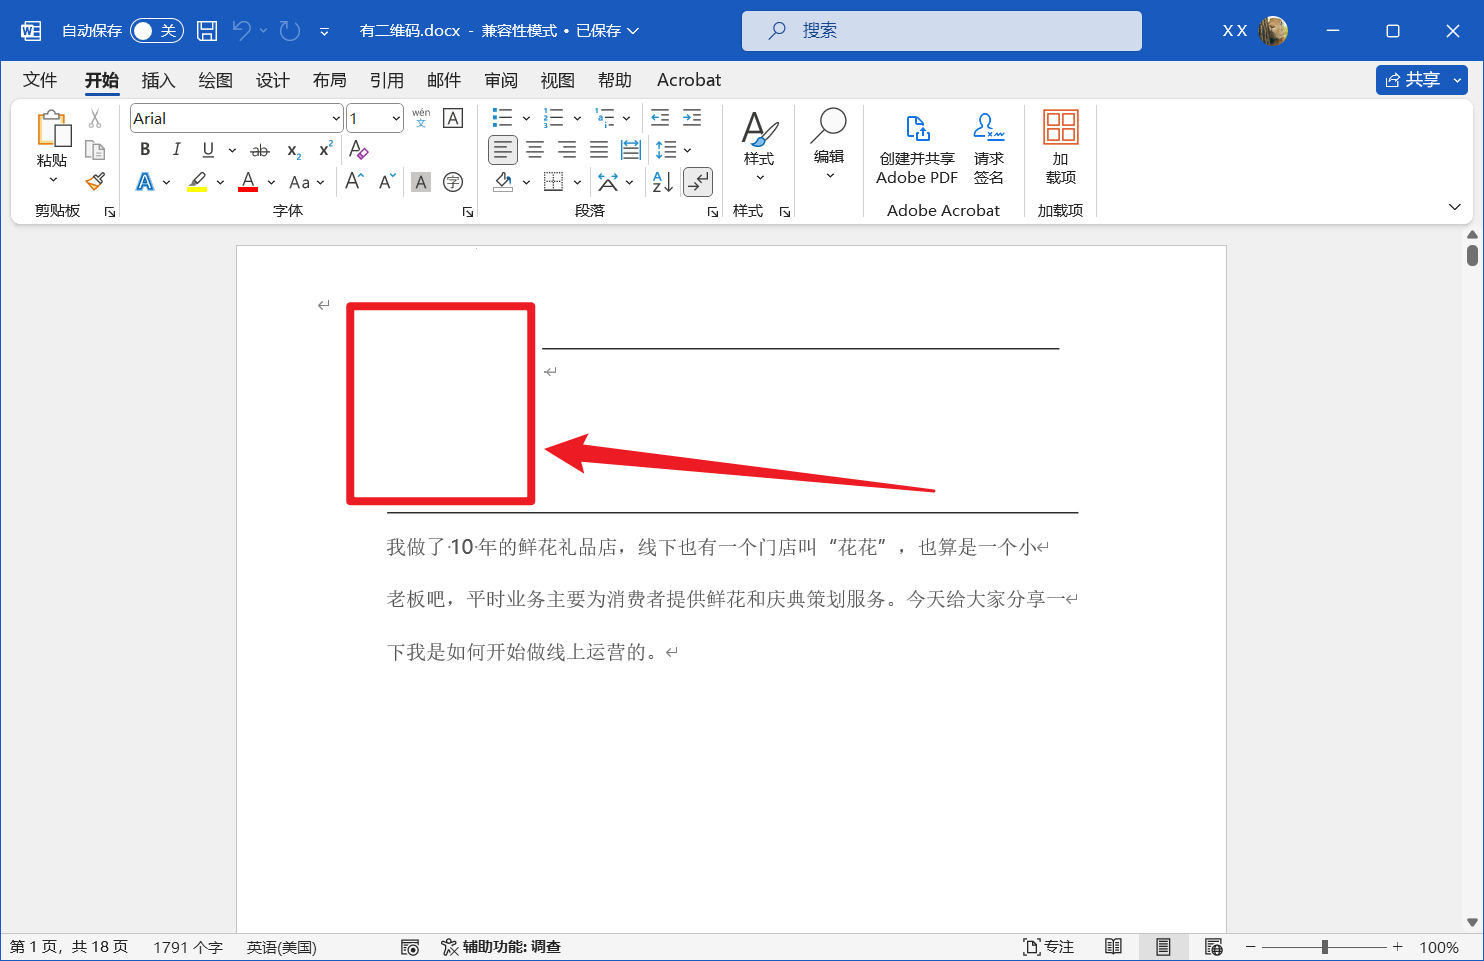Select the Center alignment icon

(535, 150)
